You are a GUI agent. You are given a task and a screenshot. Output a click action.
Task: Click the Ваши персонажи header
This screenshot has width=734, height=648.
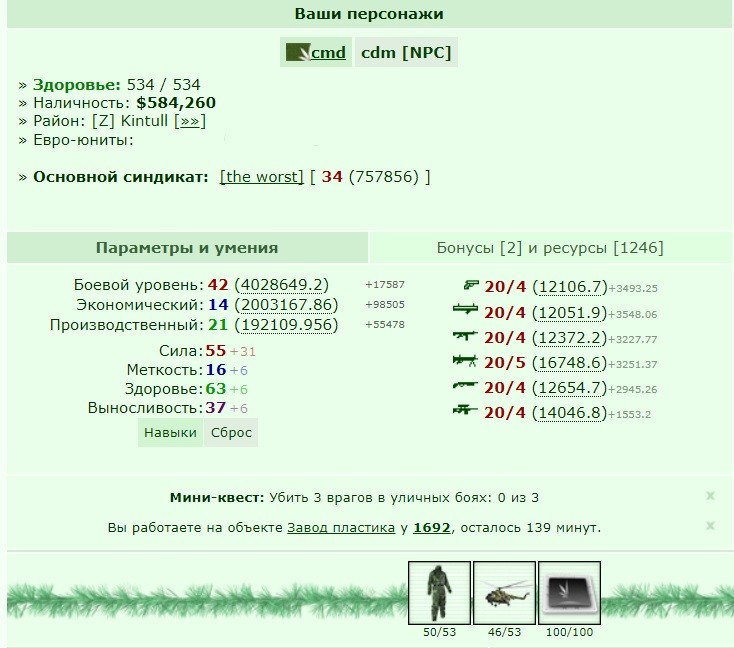[369, 14]
